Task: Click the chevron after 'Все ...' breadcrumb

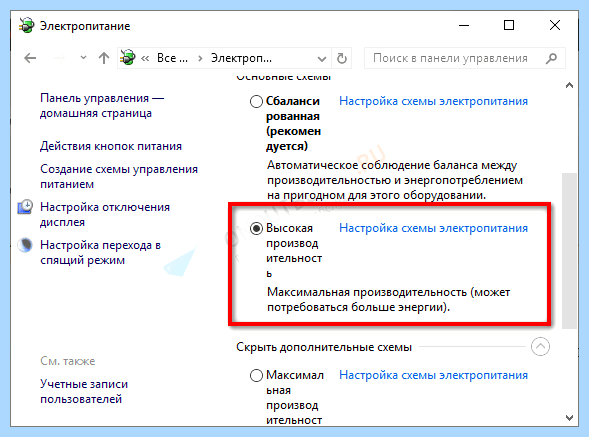Action: click(x=200, y=58)
